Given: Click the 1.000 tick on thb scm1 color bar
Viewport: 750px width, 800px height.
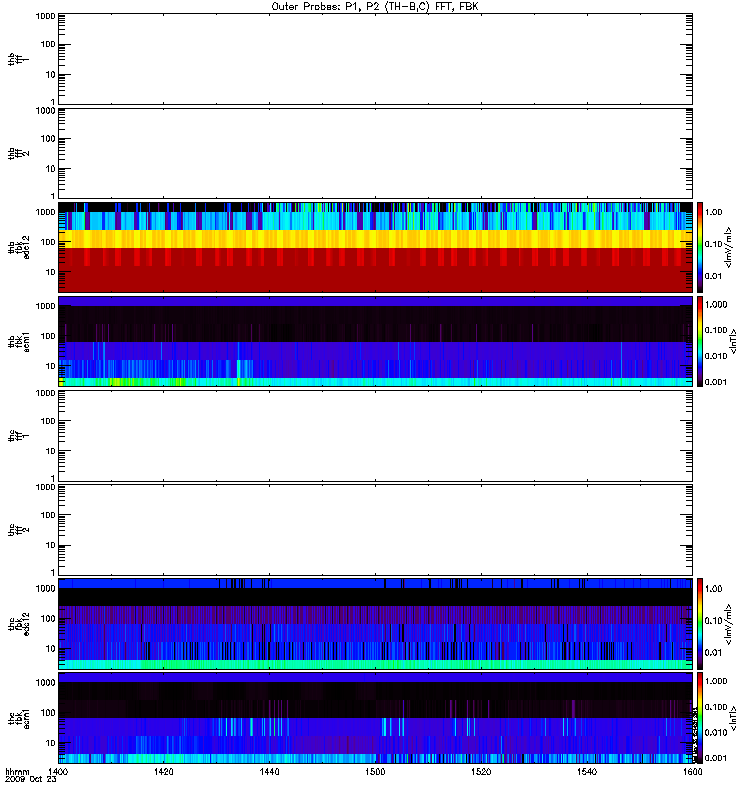Looking at the screenshot, I should point(716,305).
